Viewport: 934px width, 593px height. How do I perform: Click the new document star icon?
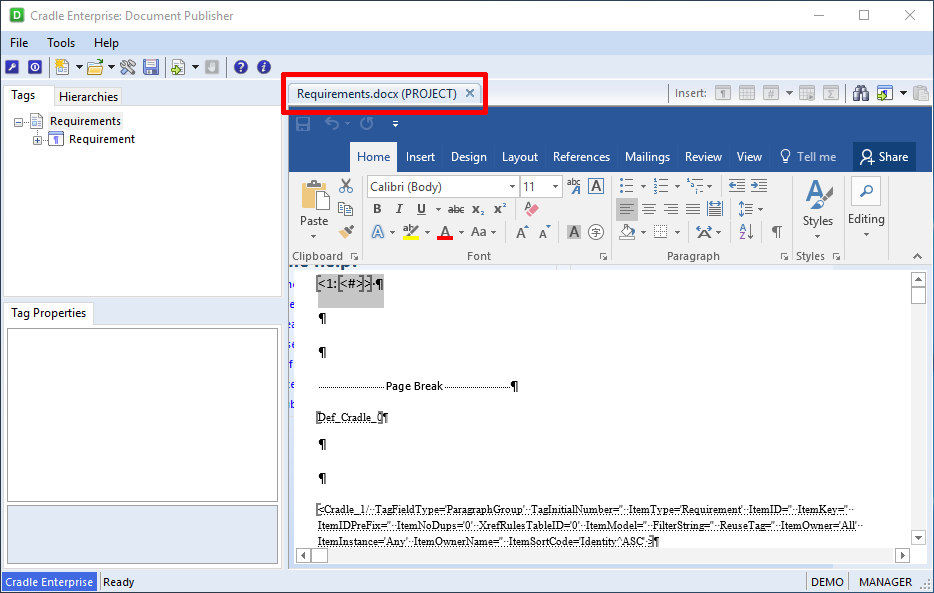(62, 67)
